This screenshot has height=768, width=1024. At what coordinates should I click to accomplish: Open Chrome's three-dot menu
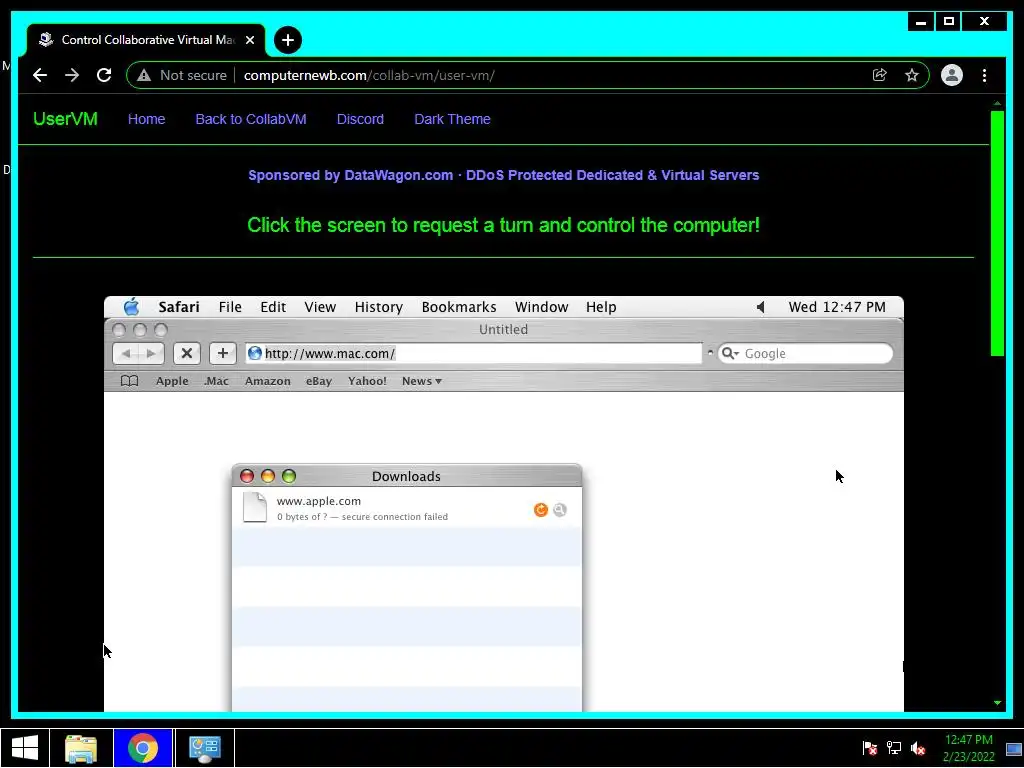[984, 75]
